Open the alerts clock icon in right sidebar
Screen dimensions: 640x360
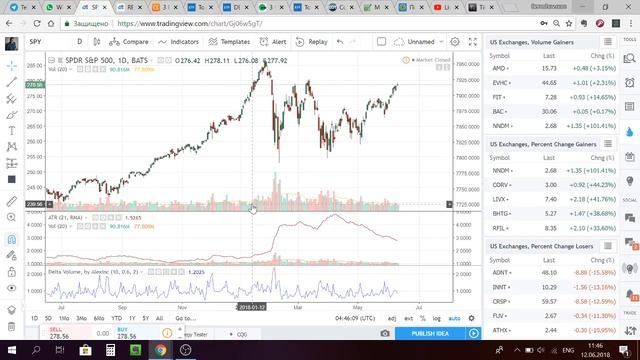(x=629, y=82)
